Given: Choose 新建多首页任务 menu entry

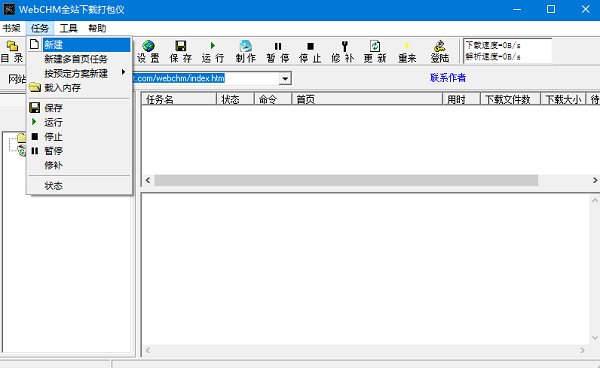Looking at the screenshot, I should pos(79,59).
